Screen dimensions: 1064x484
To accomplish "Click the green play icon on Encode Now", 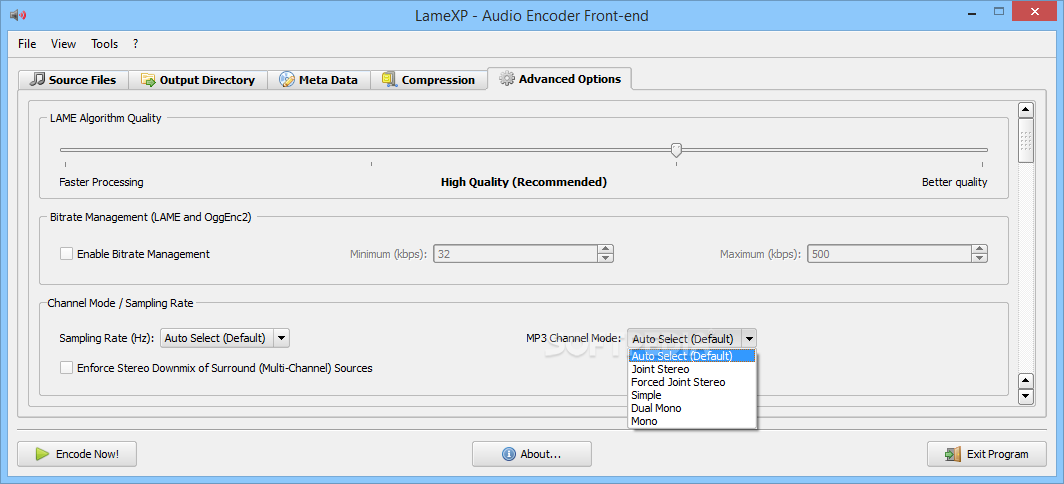I will [43, 454].
